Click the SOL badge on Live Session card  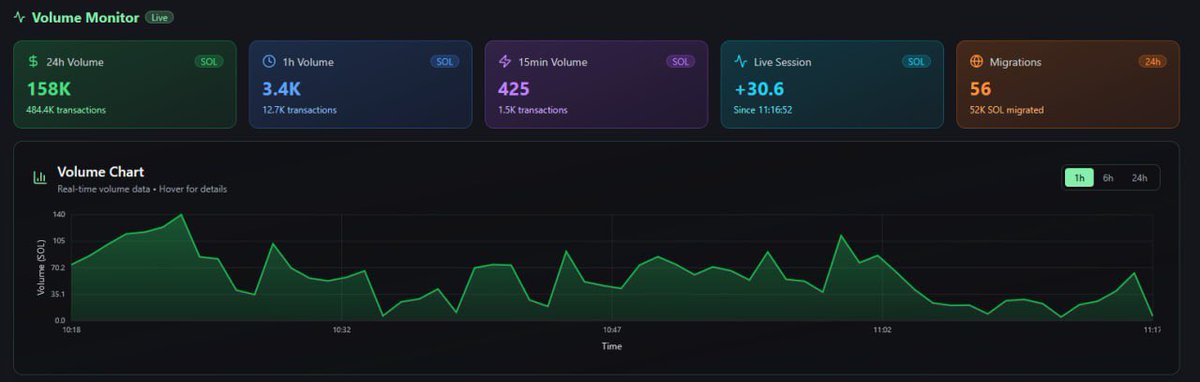[916, 61]
